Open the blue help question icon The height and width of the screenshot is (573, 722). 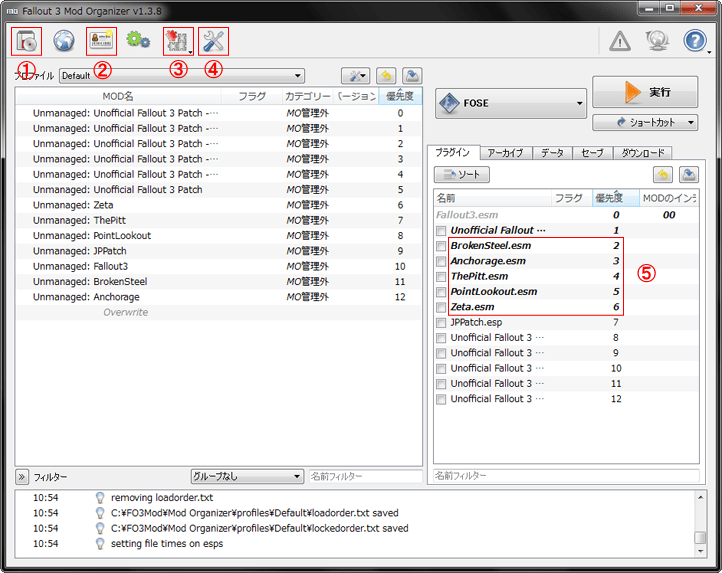pyautogui.click(x=694, y=41)
